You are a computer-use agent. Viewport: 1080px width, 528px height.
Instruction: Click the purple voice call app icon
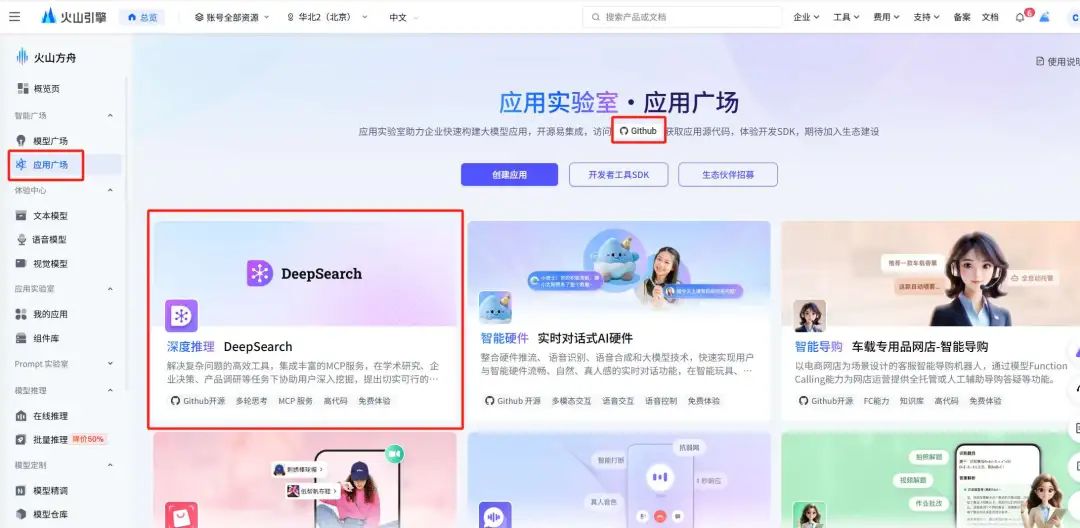tap(495, 516)
